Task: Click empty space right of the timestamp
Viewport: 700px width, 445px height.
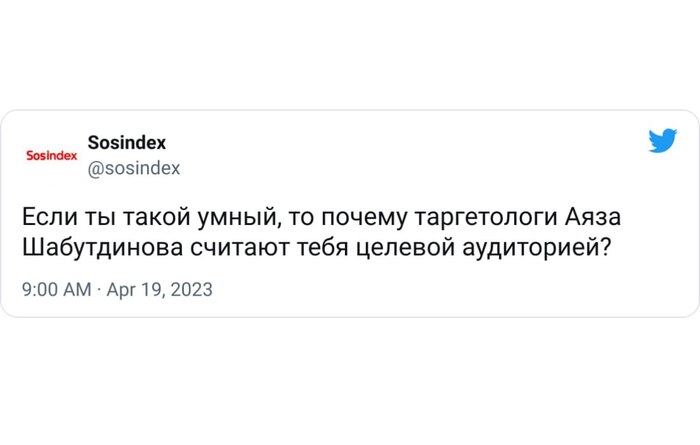Action: (450, 291)
